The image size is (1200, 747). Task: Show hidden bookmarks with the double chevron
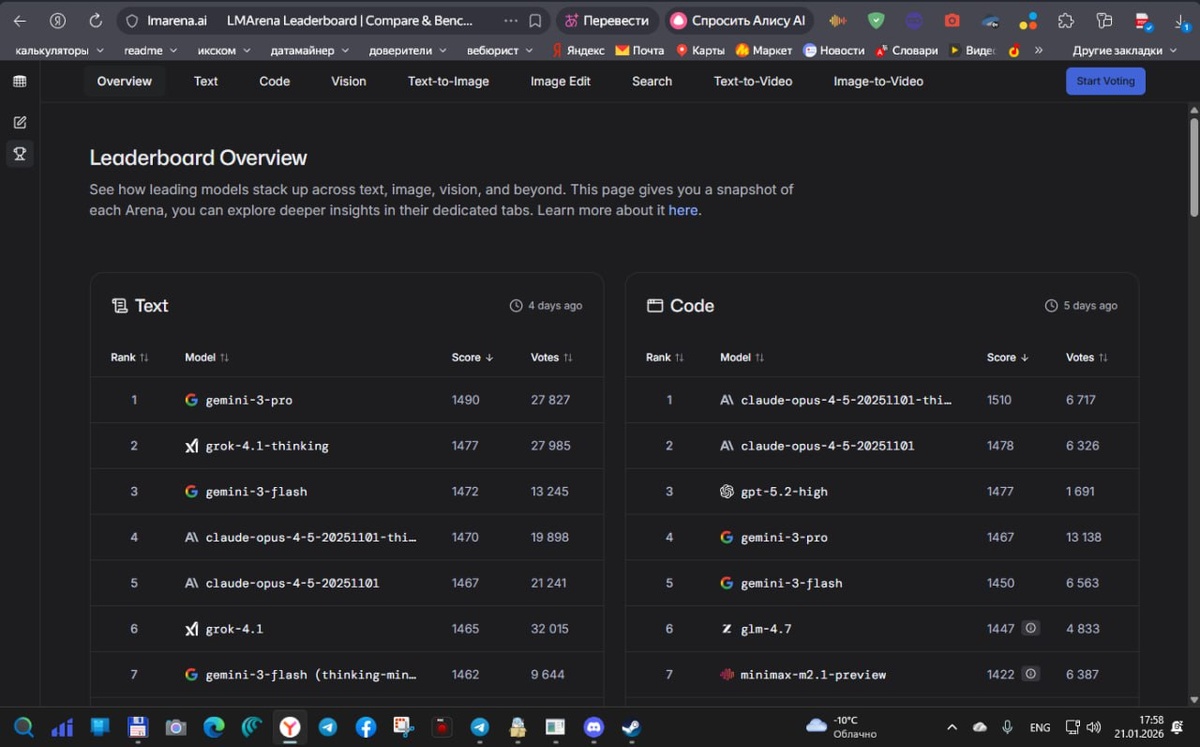1038,50
